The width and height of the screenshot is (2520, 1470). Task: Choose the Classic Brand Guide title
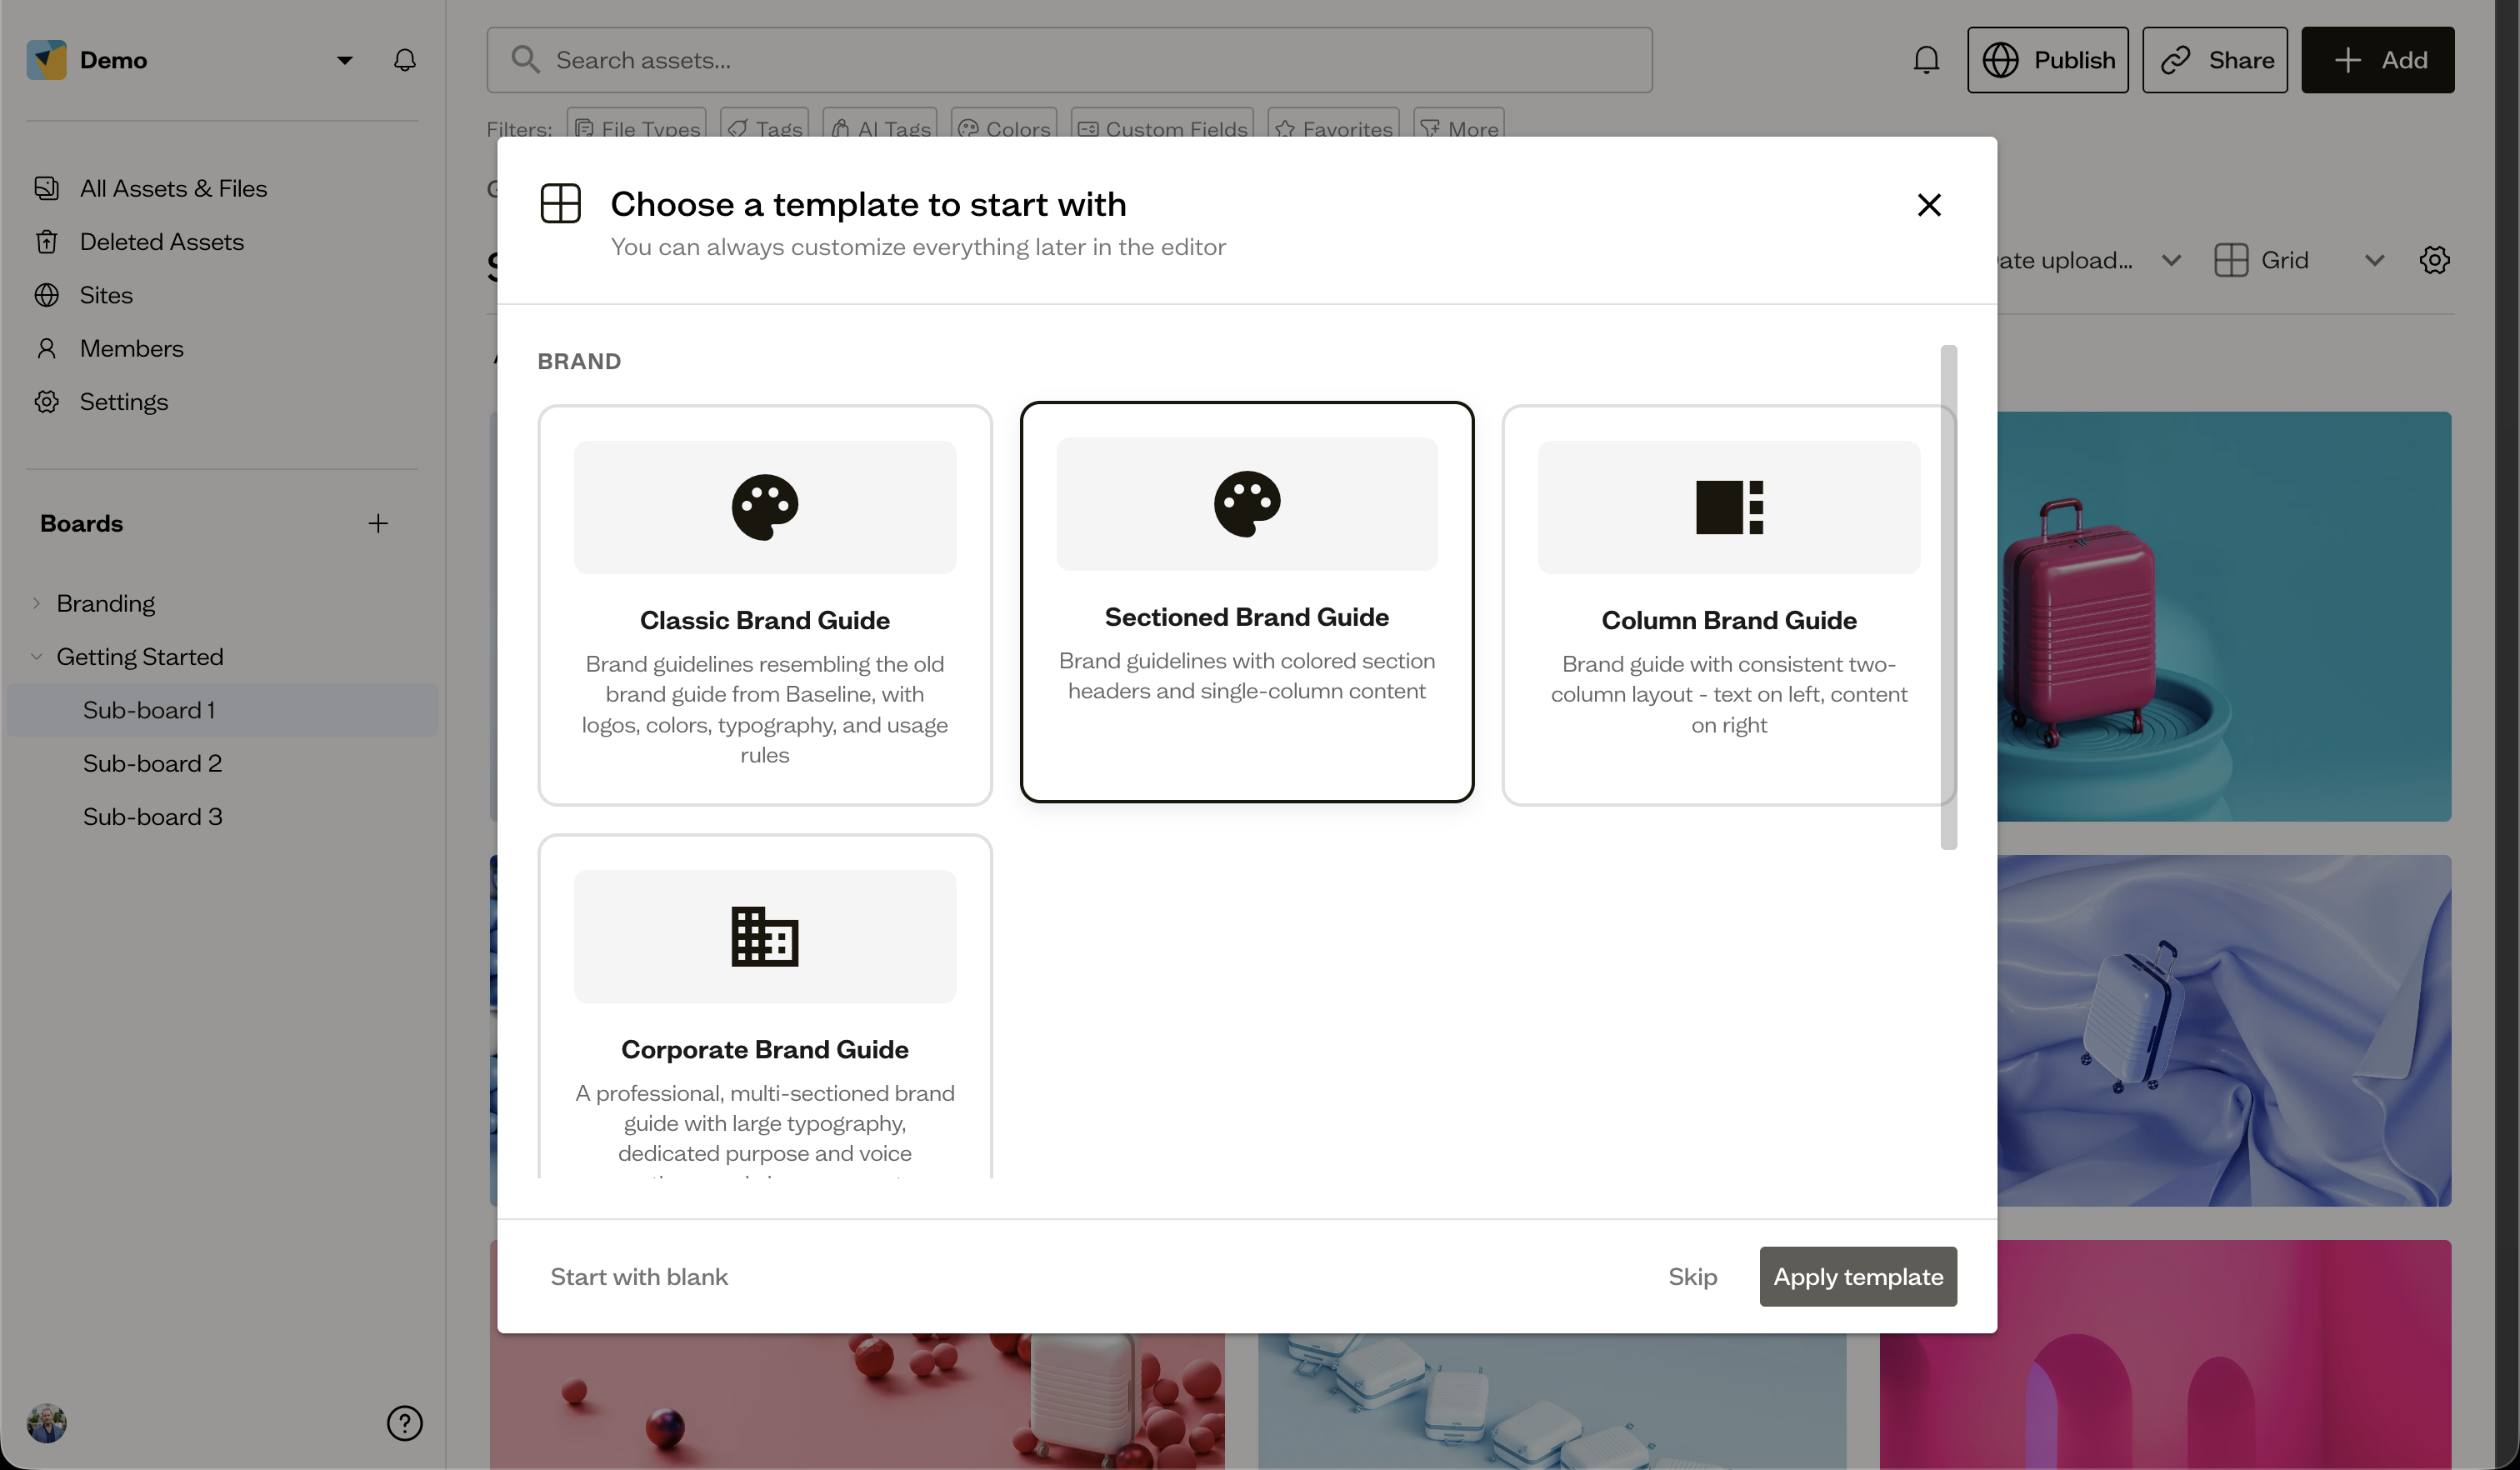(765, 620)
